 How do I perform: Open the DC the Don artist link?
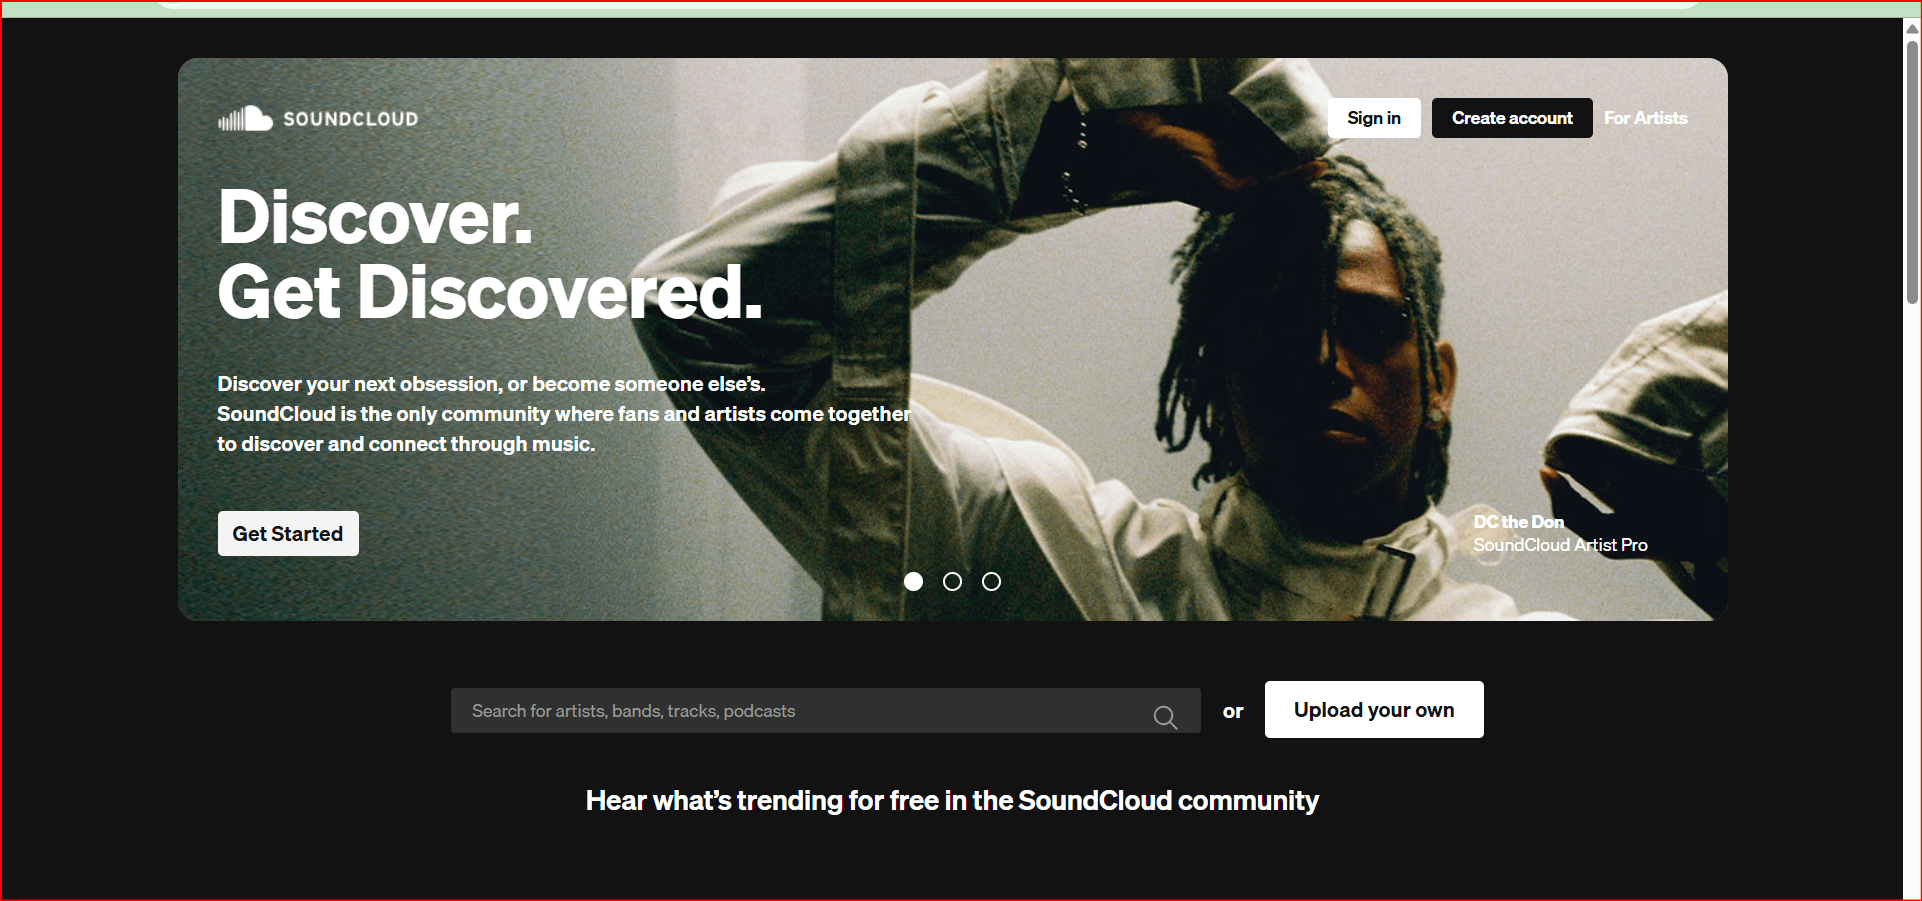click(x=1518, y=522)
